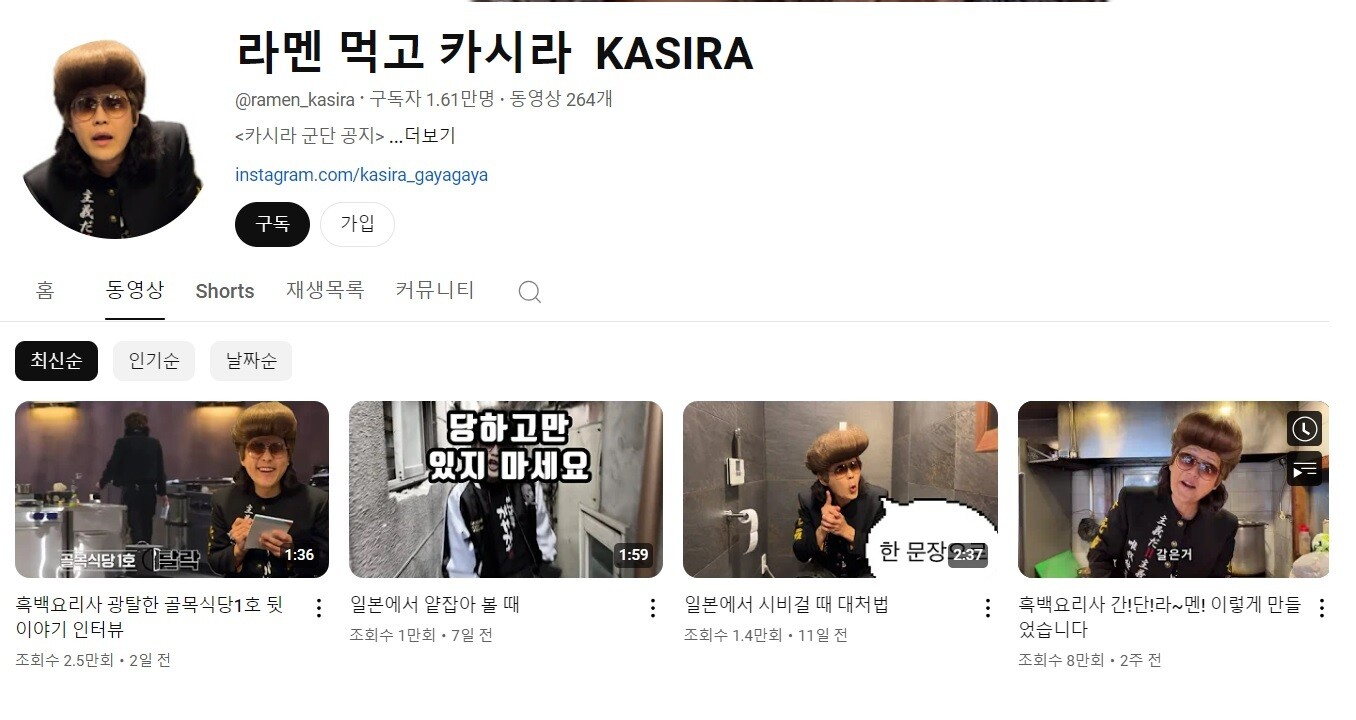
Task: Select the 최신순 sort filter chip
Action: click(56, 361)
